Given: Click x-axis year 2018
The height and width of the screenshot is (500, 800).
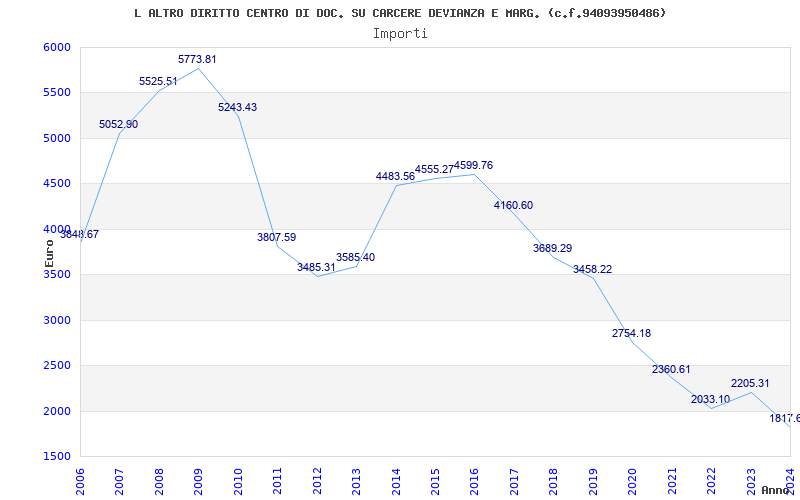Looking at the screenshot, I should pyautogui.click(x=554, y=481).
